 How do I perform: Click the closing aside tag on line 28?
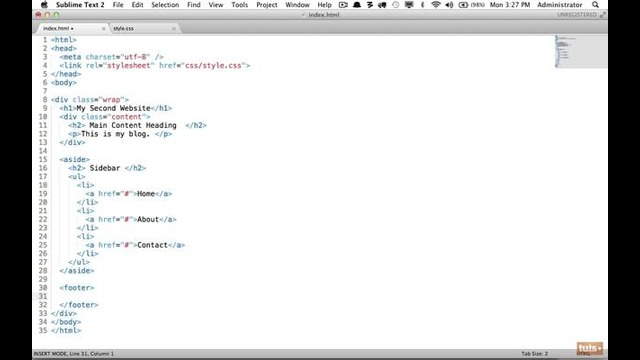point(77,271)
